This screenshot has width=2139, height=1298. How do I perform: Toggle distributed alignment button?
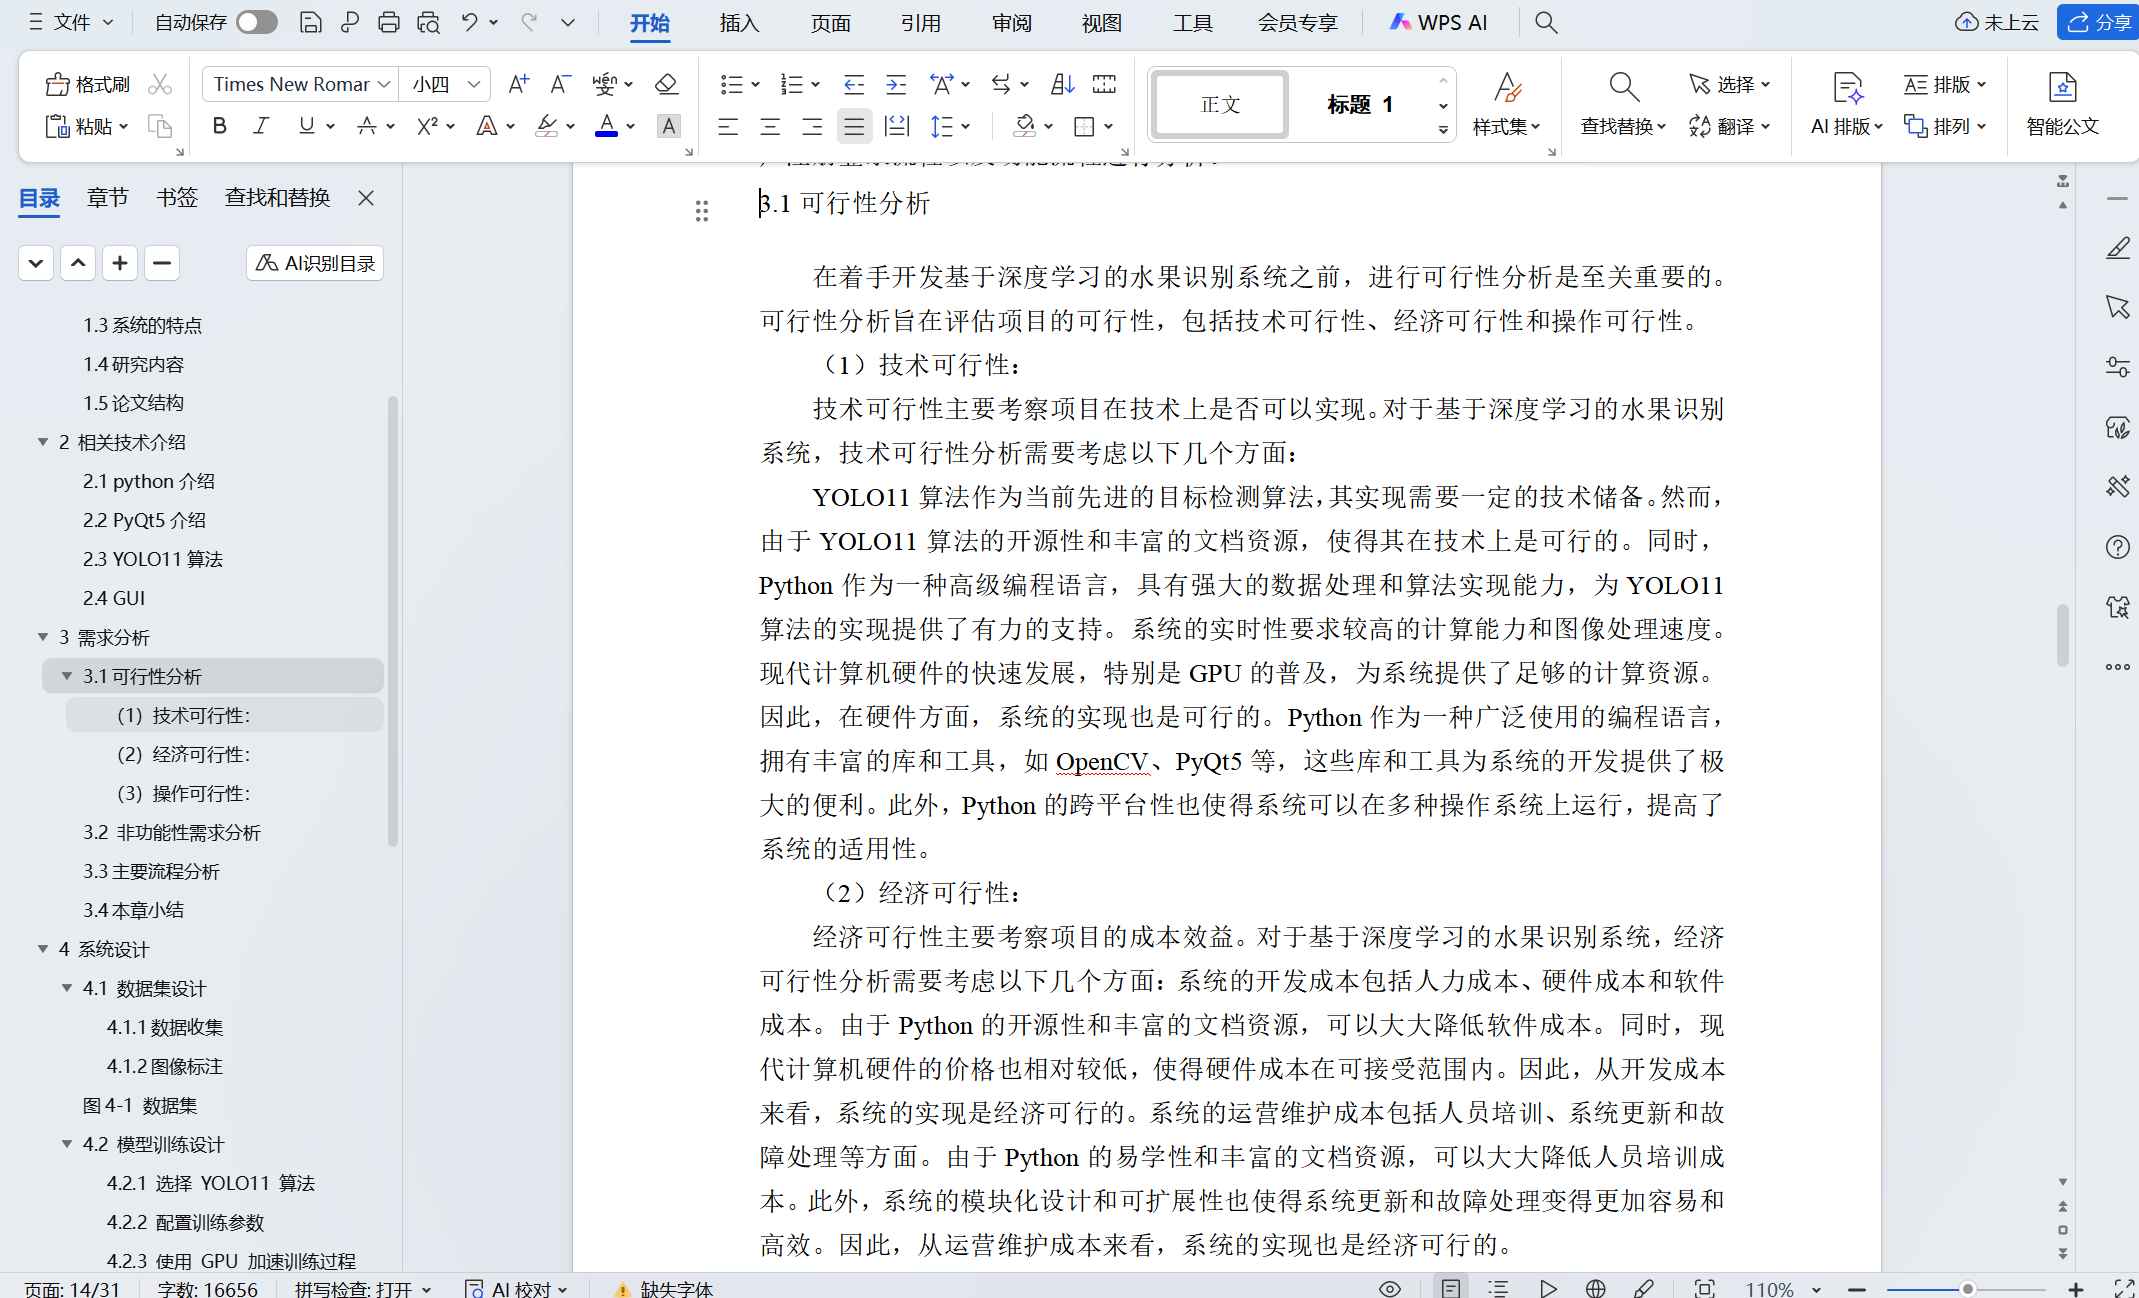(x=897, y=126)
